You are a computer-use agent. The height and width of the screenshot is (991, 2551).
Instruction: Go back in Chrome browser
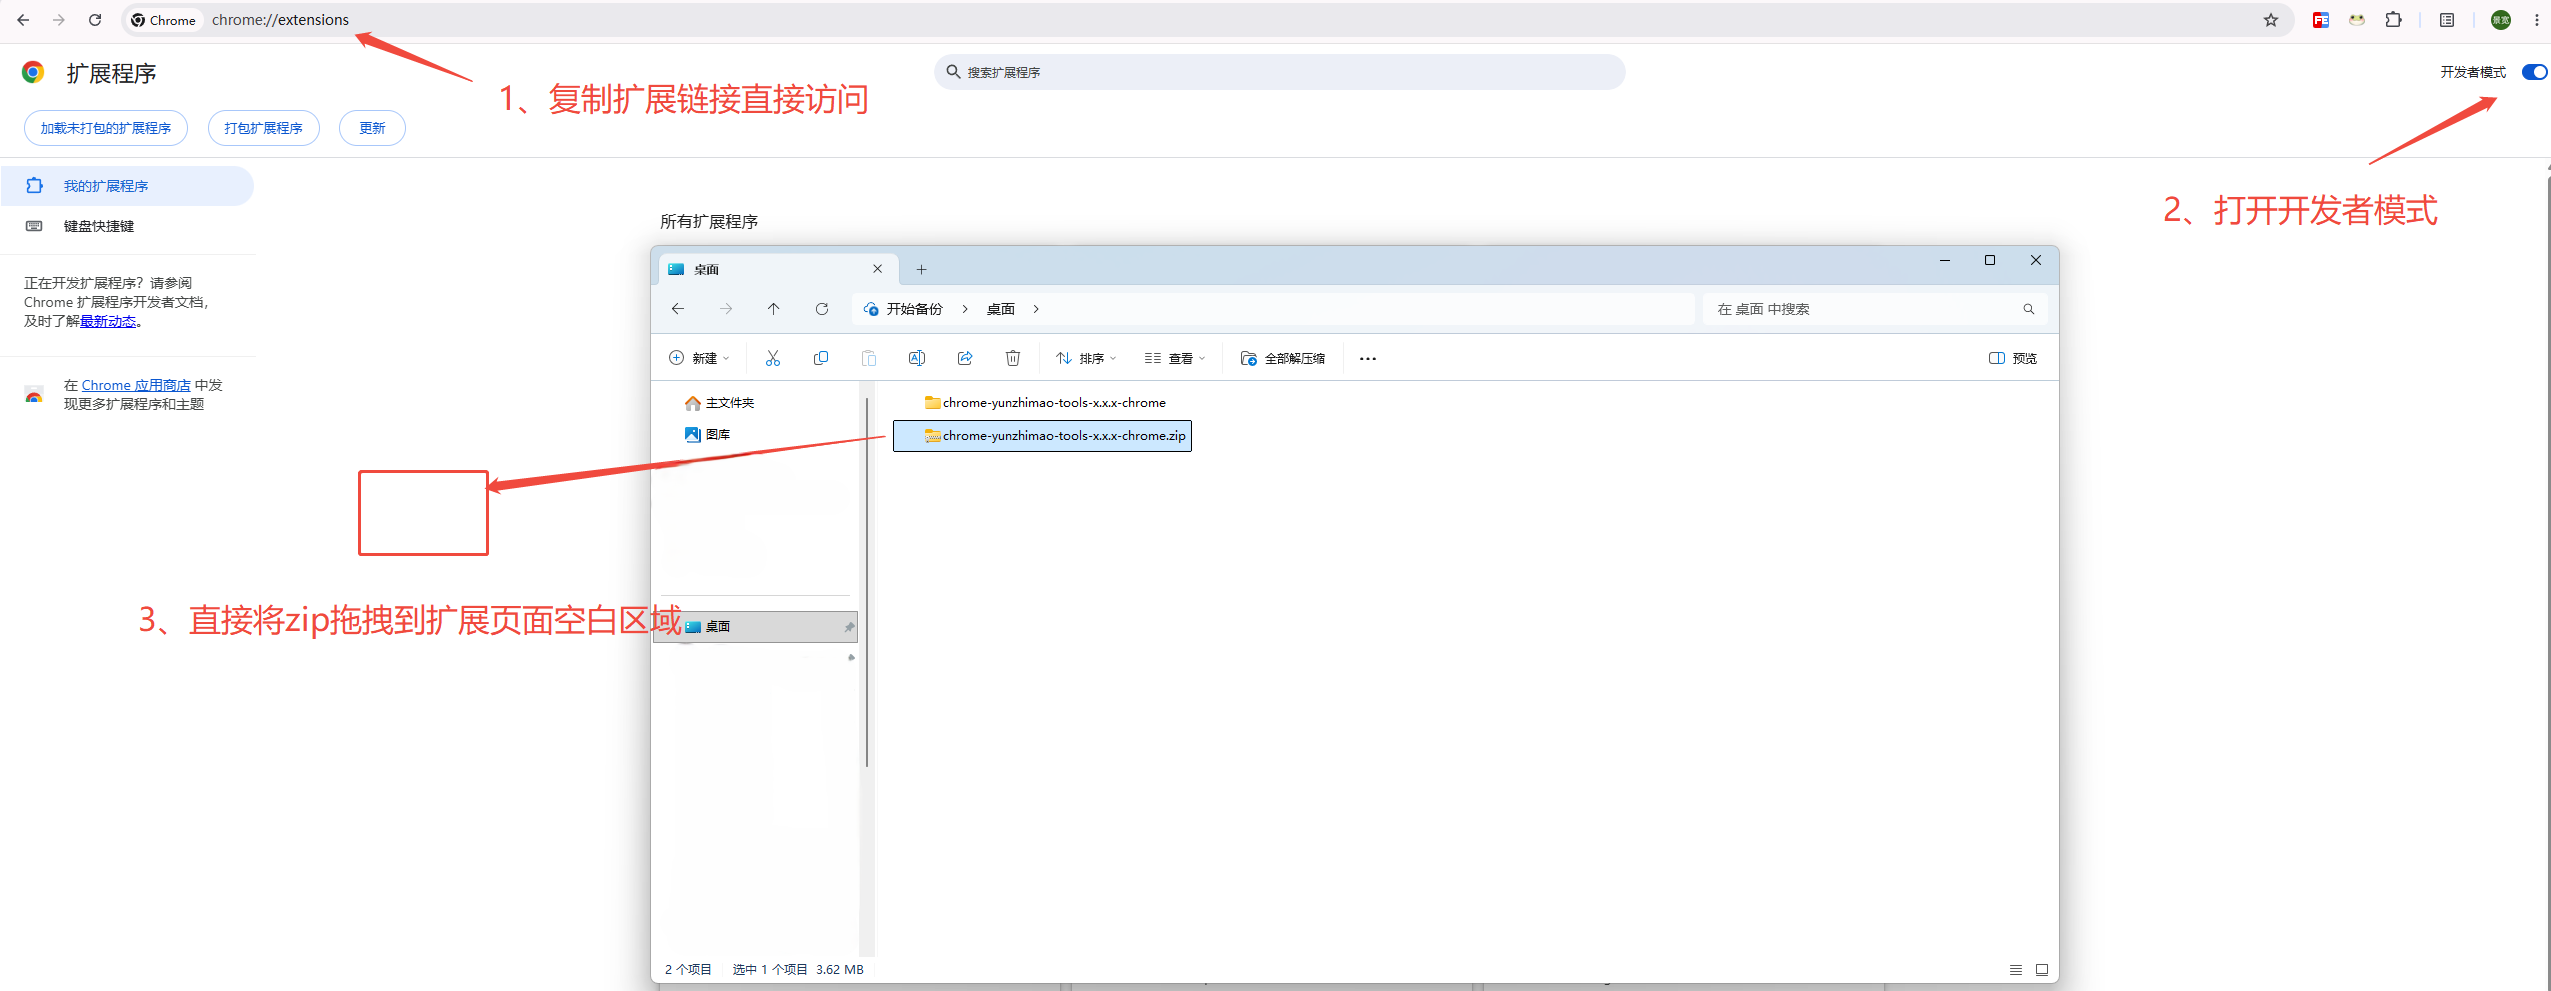click(23, 20)
